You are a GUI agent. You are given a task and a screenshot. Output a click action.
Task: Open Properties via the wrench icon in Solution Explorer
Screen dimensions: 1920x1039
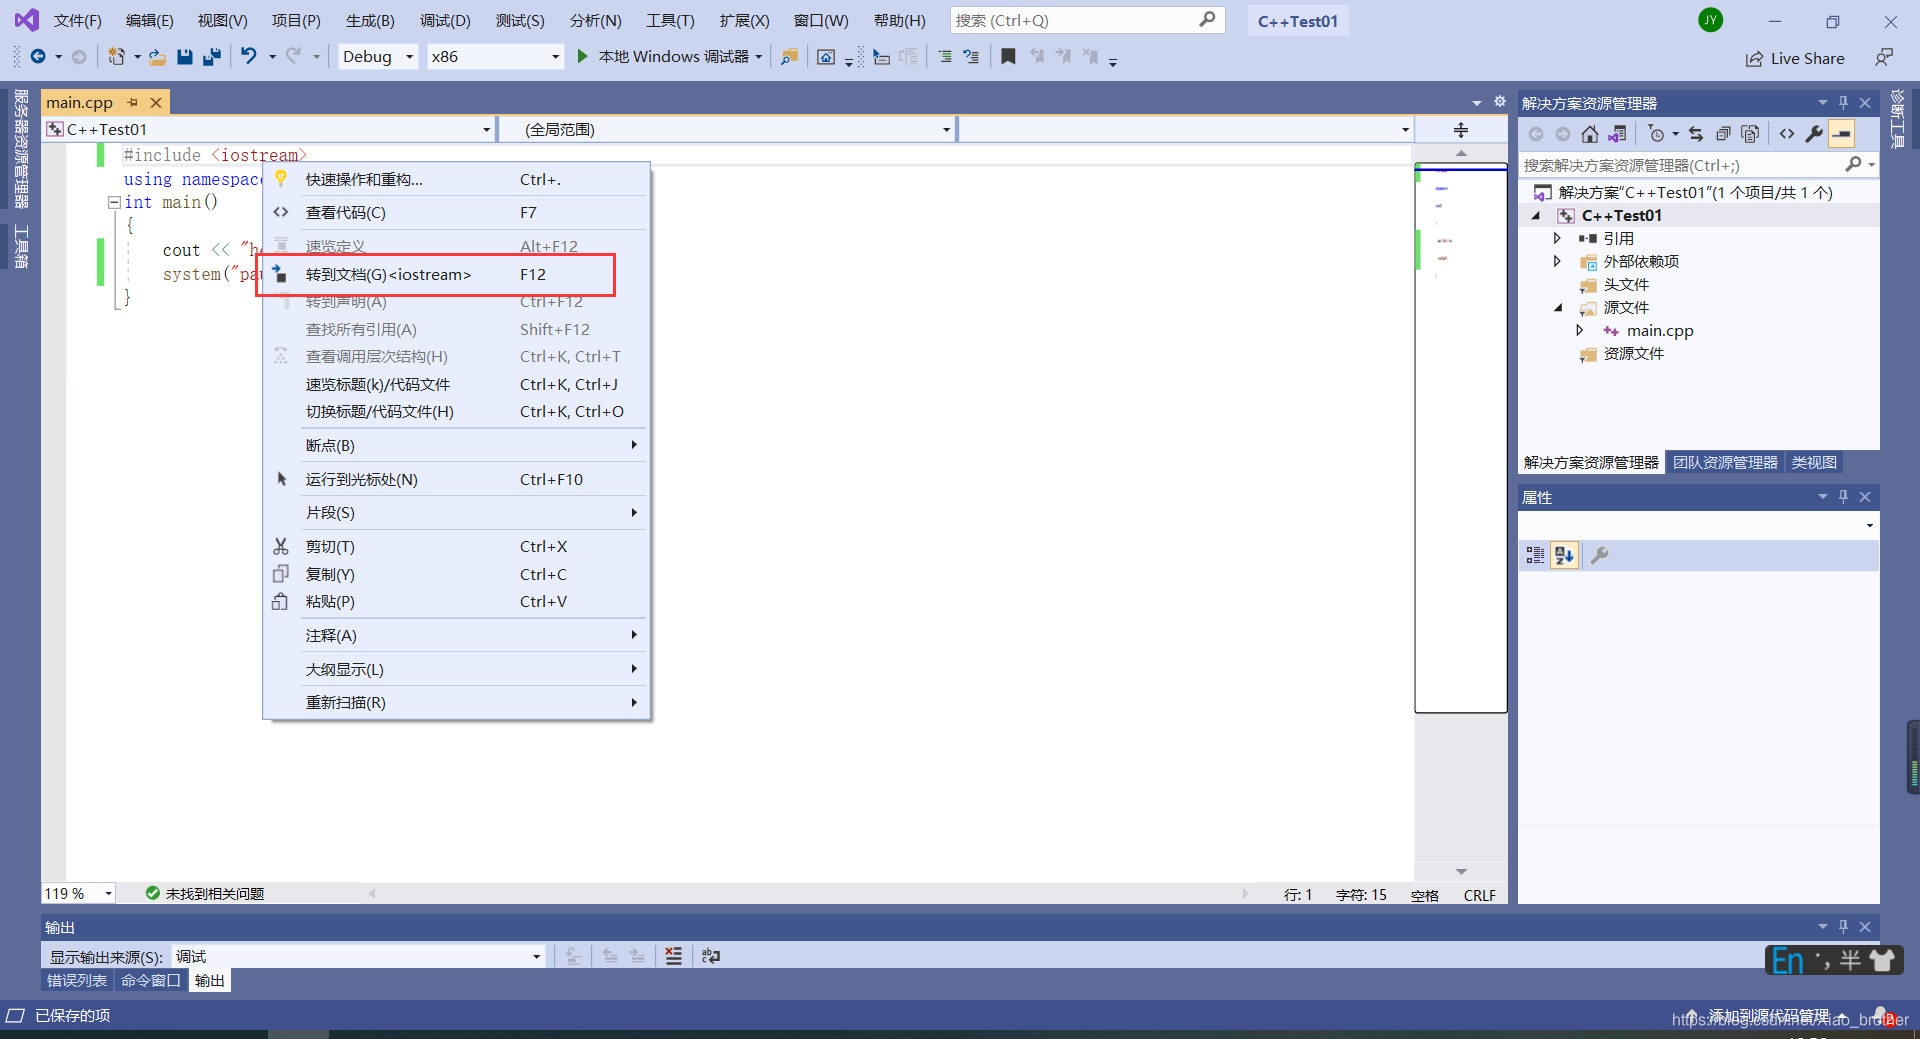[1814, 134]
